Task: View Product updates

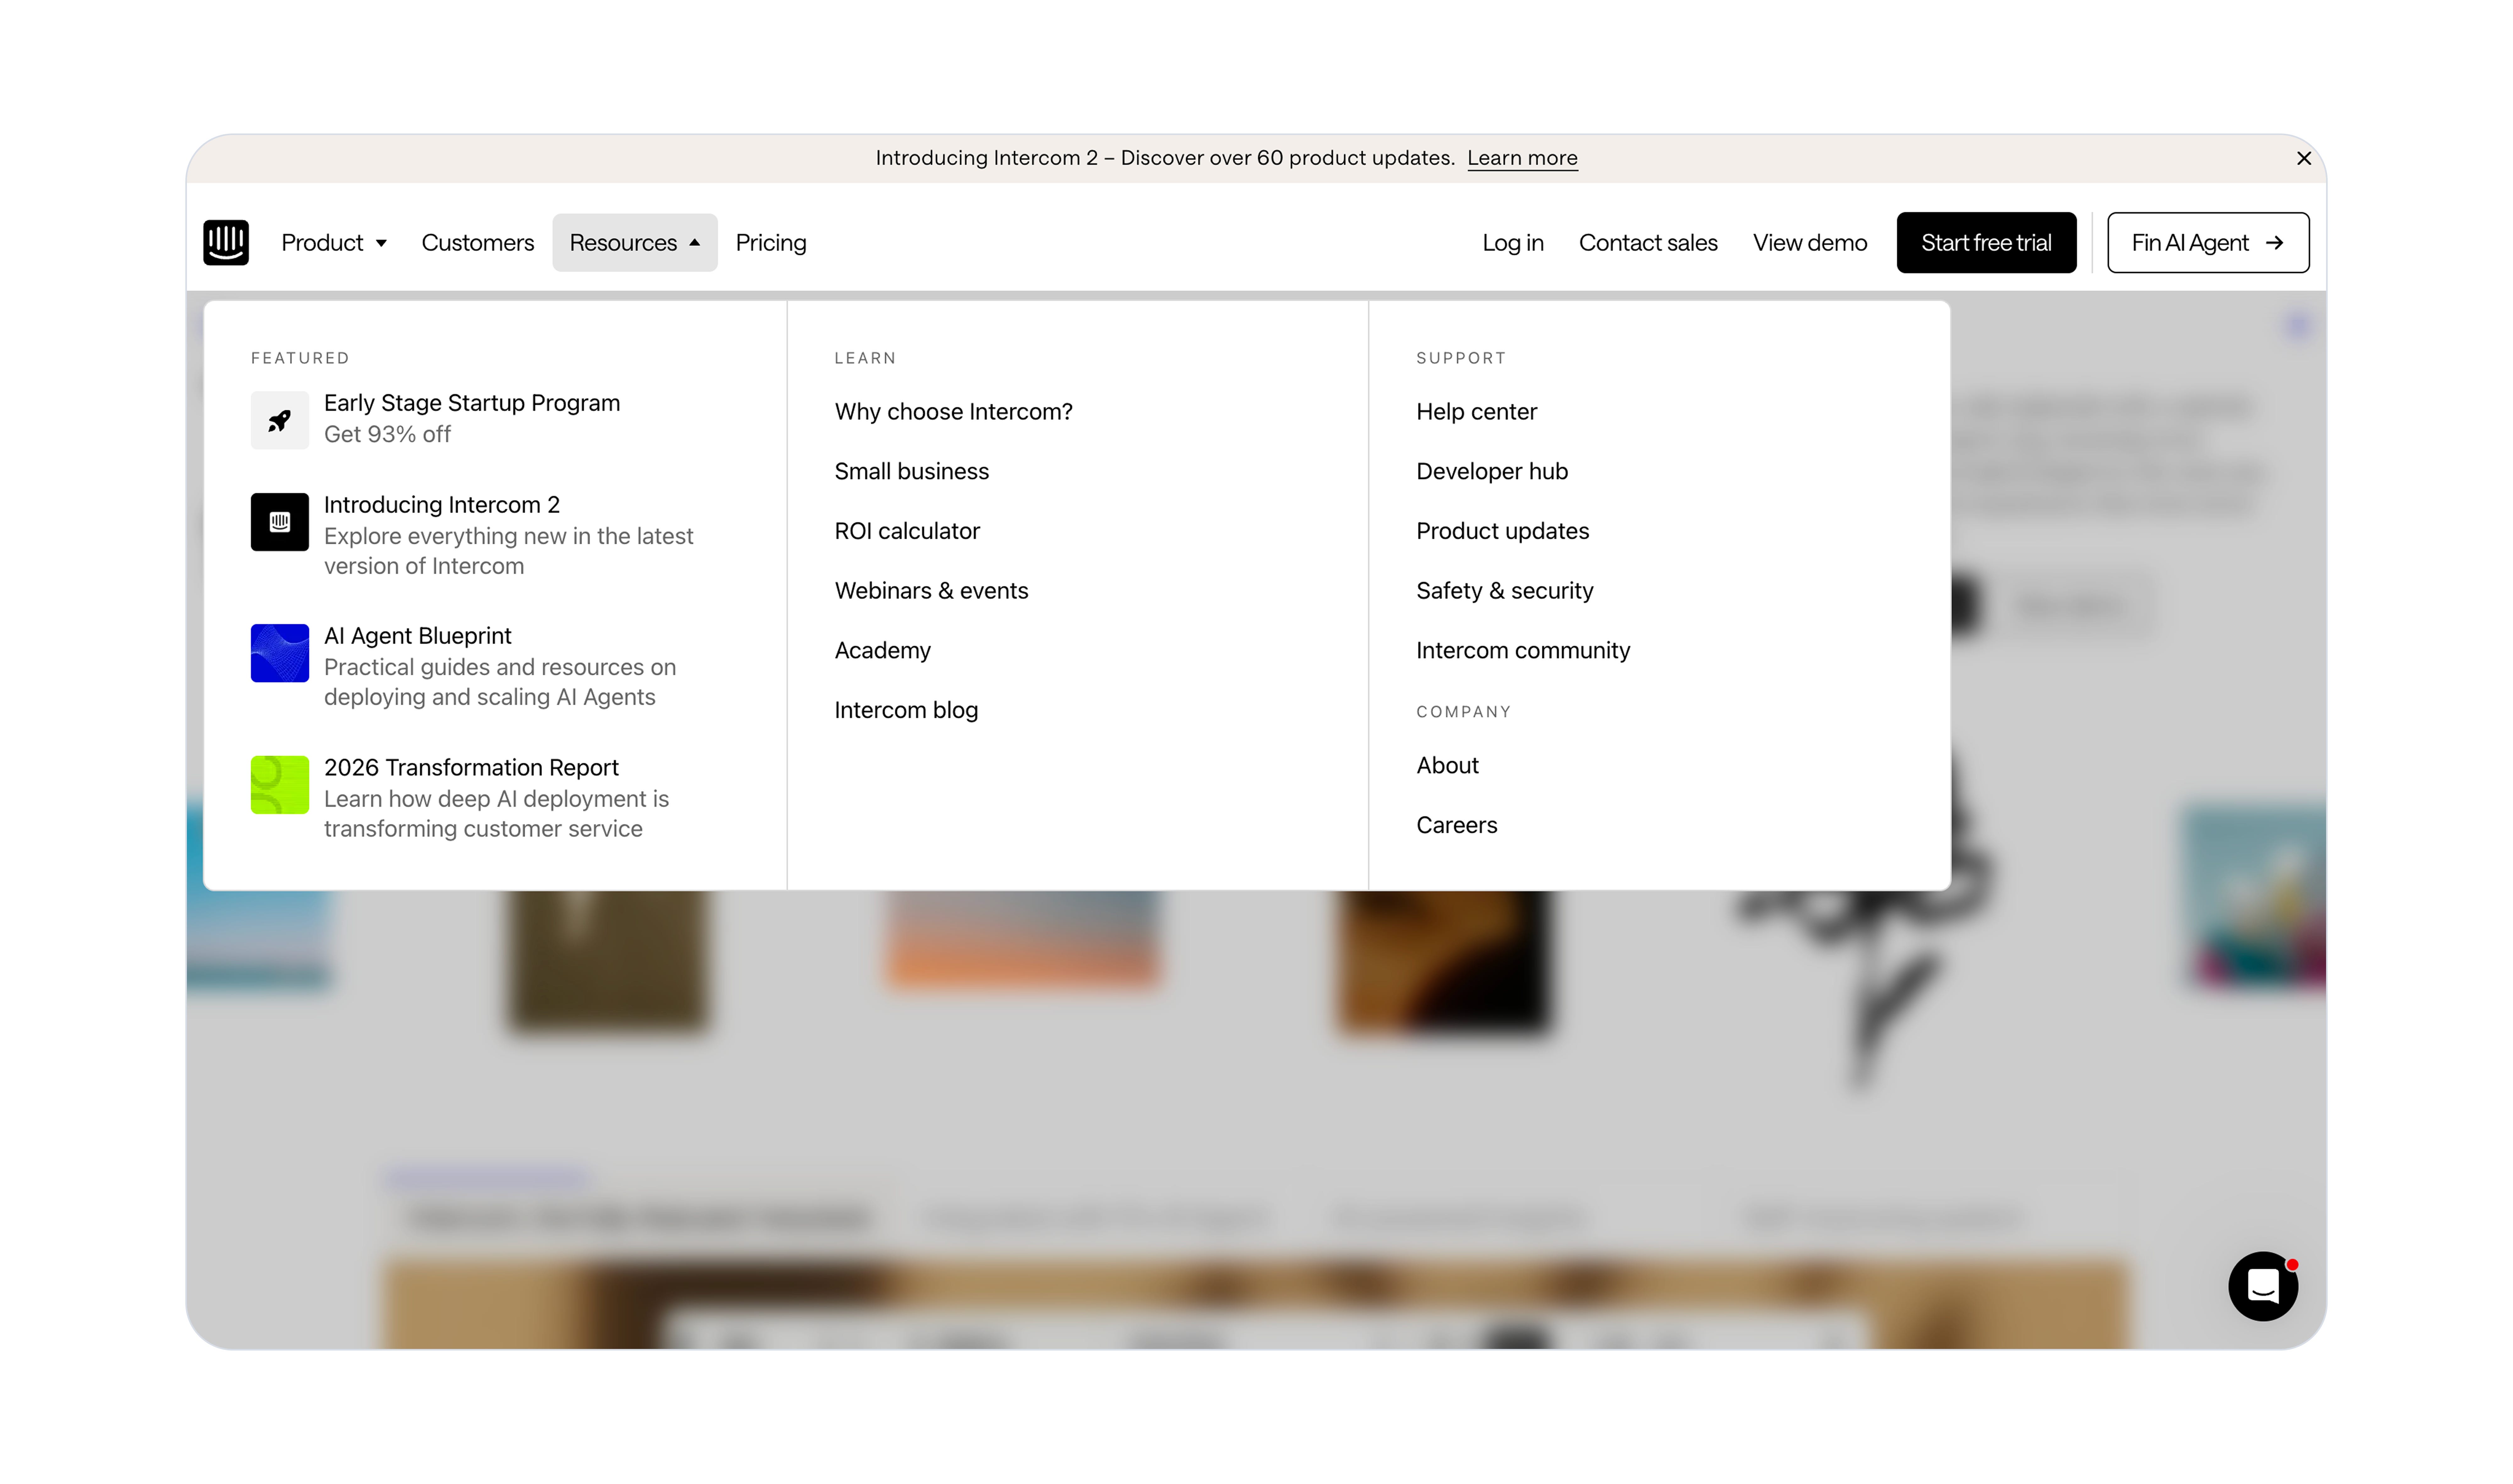Action: [1503, 531]
